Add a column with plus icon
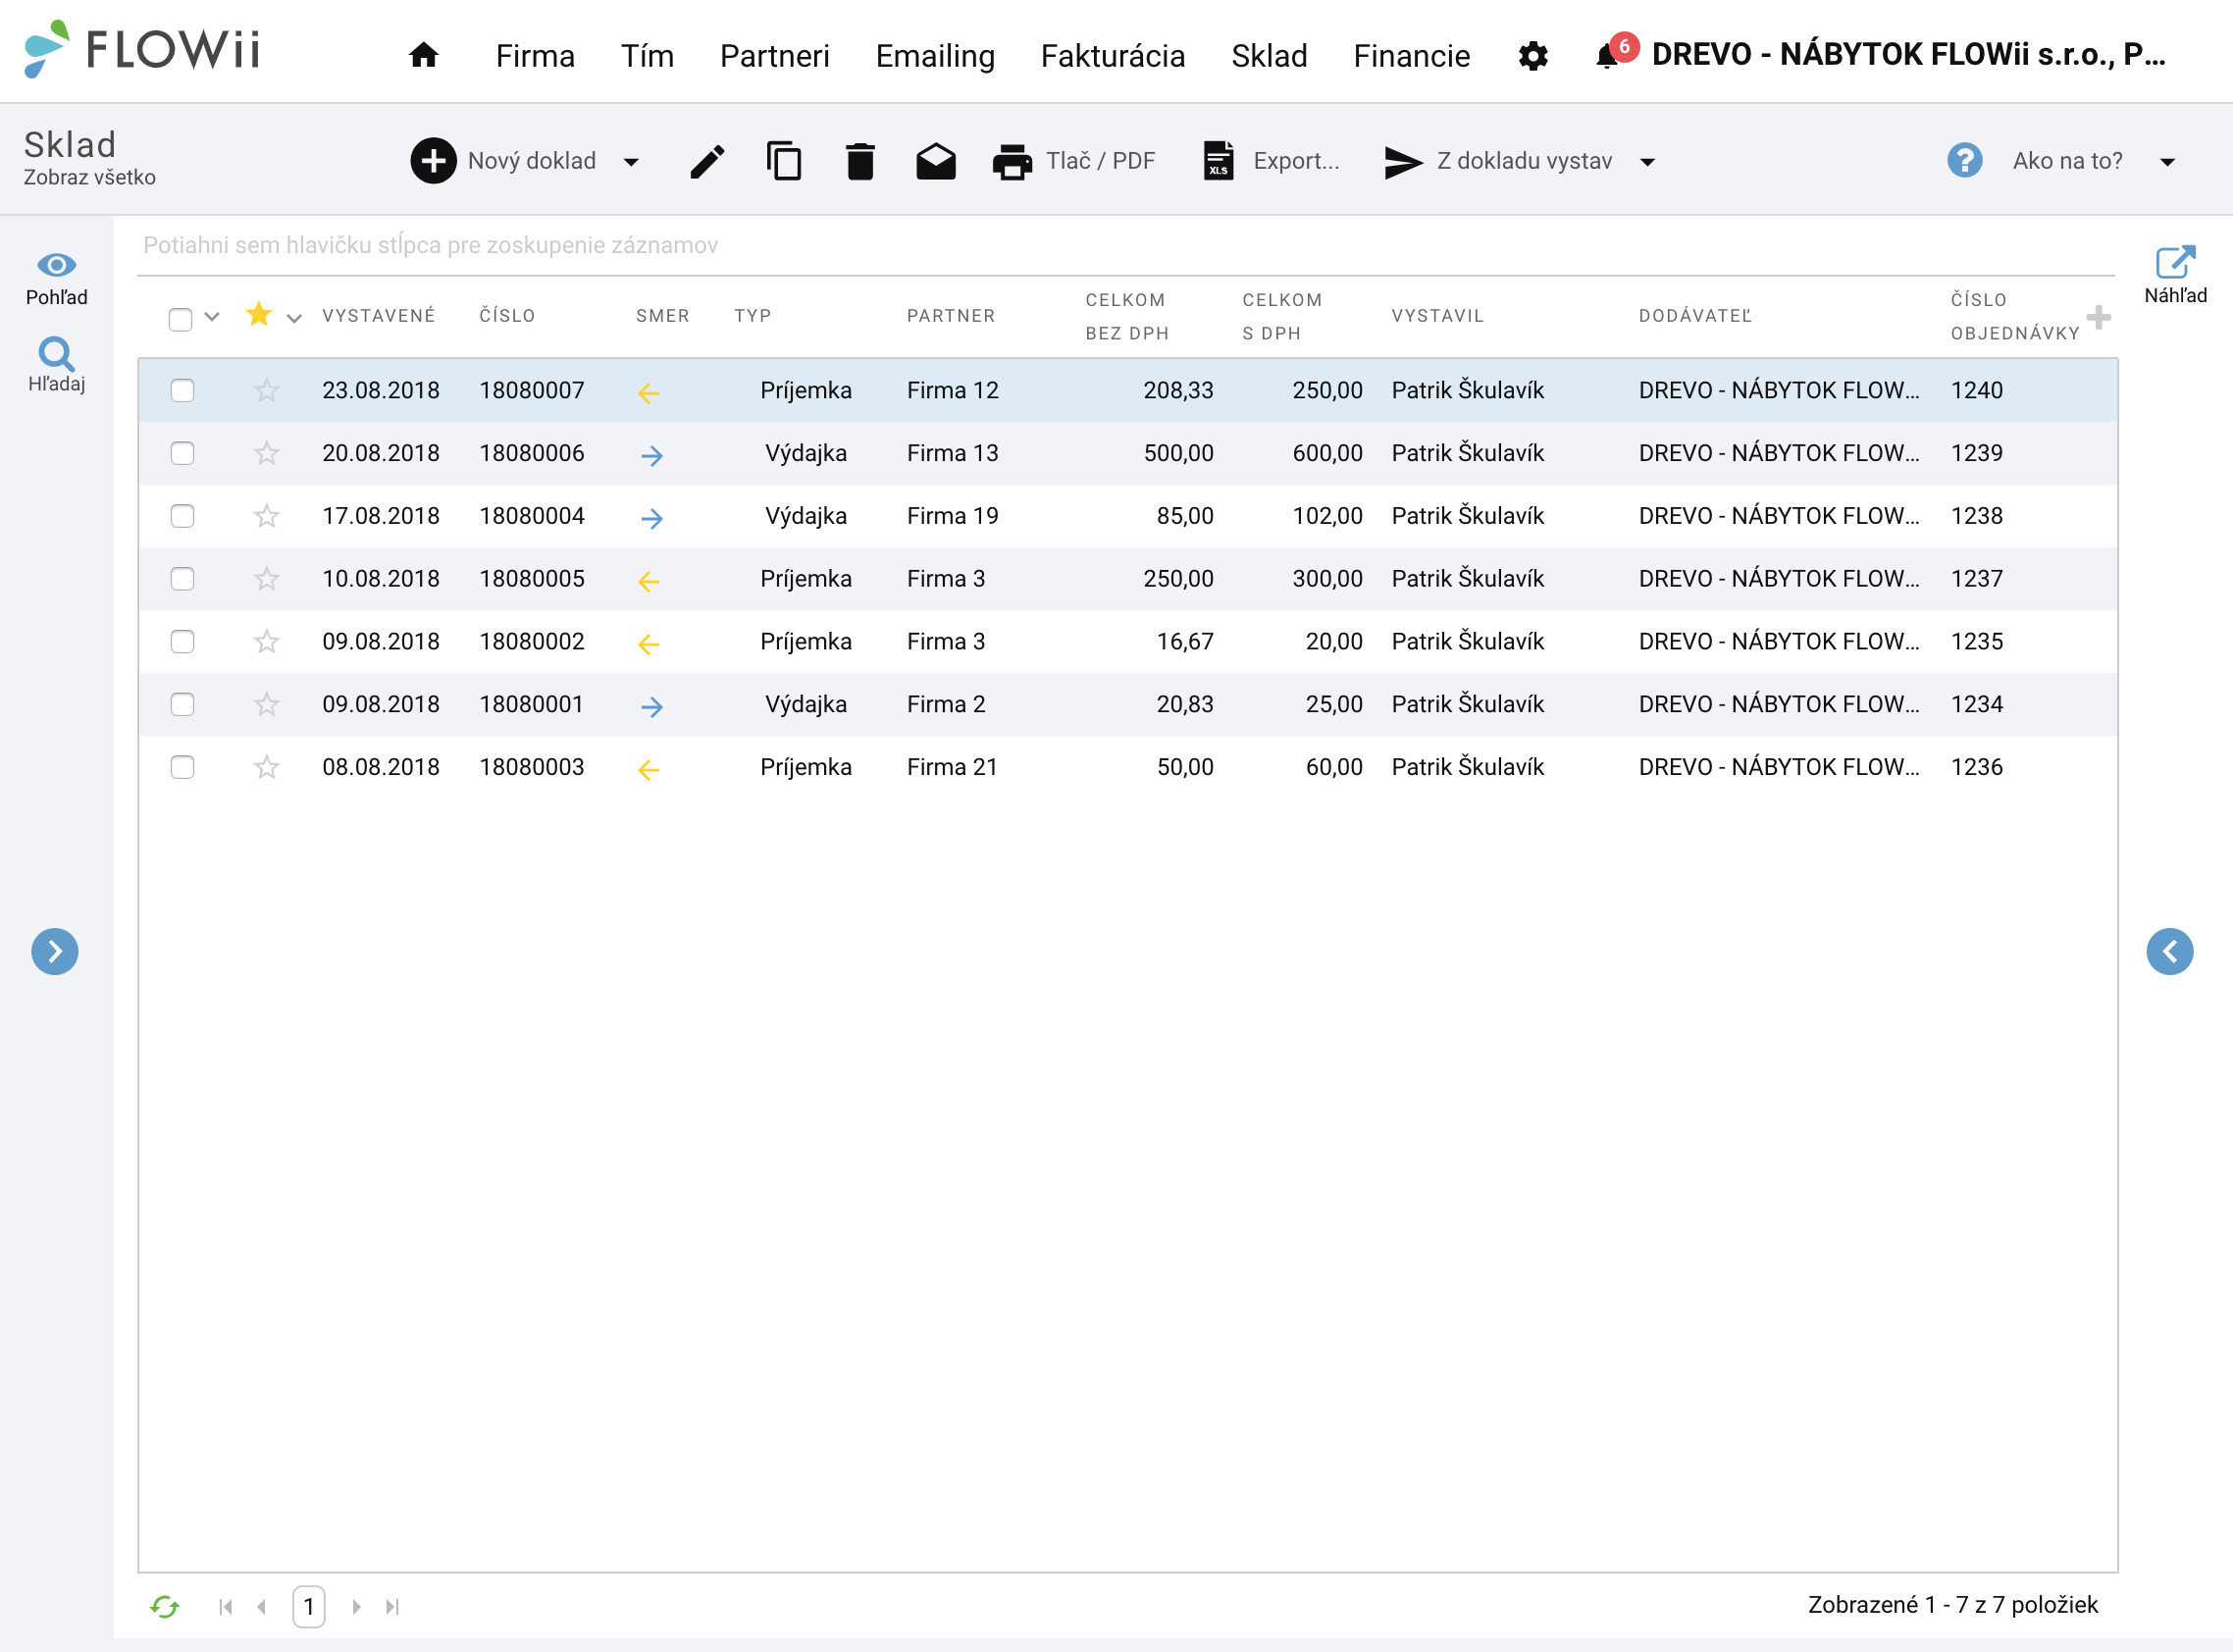 coord(2099,317)
